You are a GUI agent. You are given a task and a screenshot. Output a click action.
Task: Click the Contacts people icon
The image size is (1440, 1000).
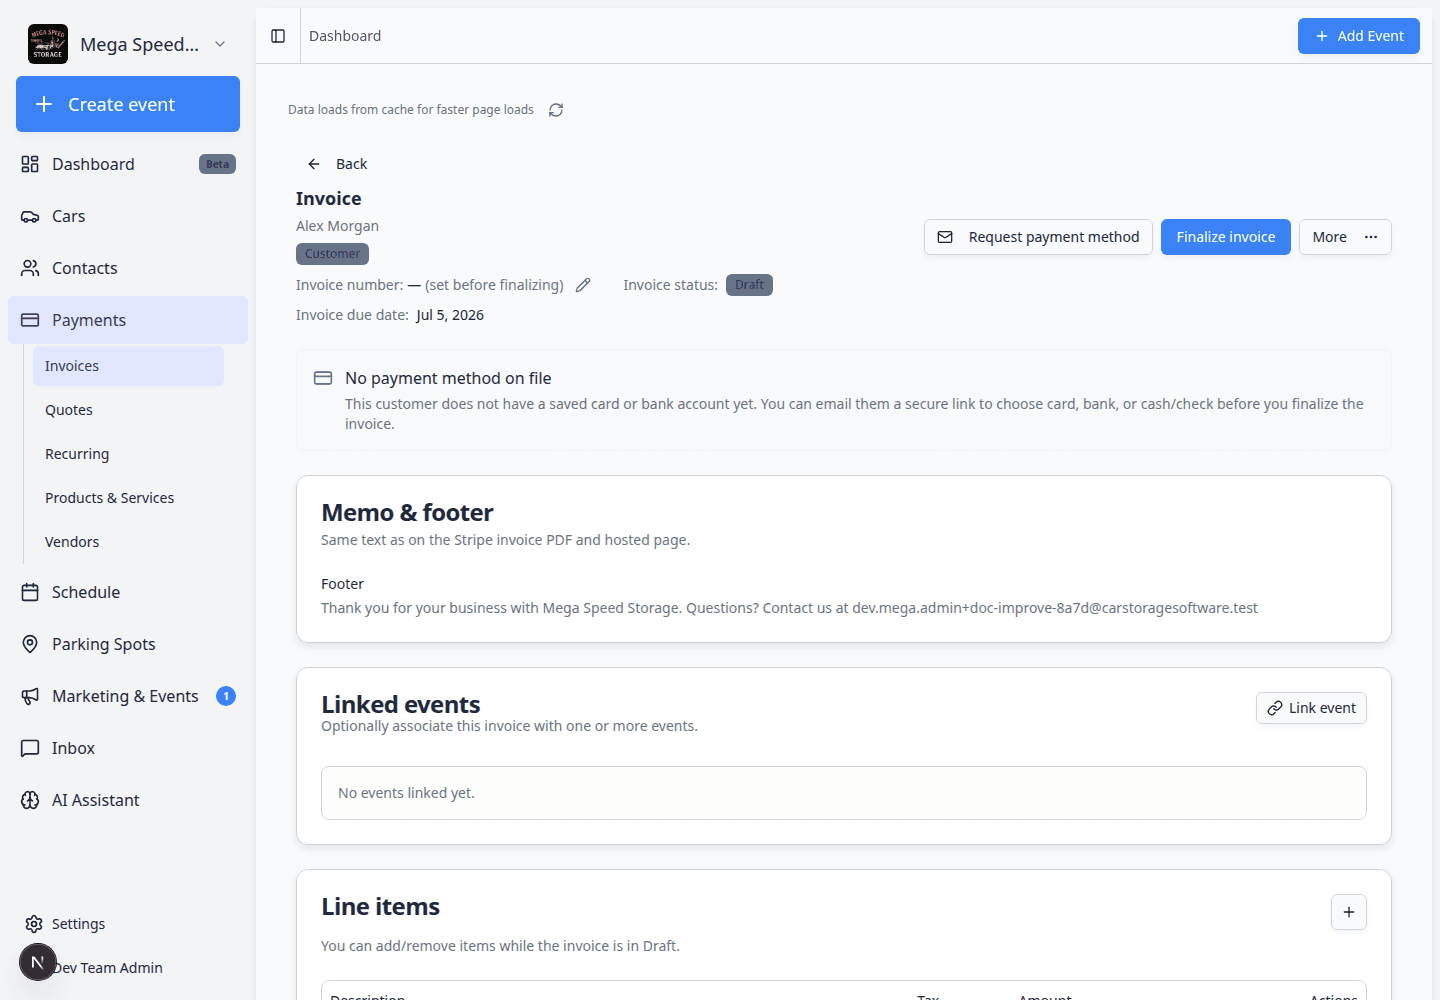click(x=30, y=268)
